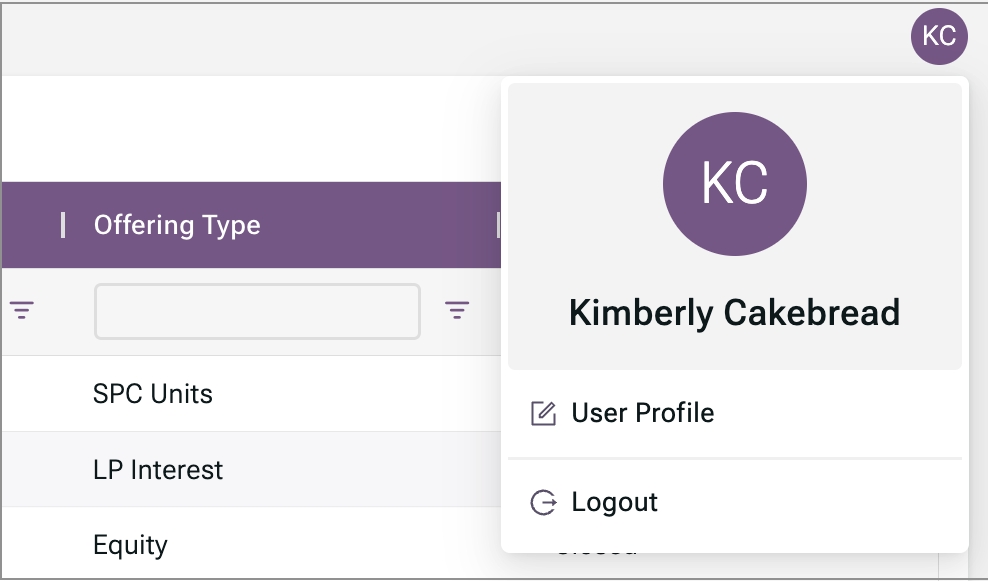Open the User Profile menu entry
The image size is (988, 581).
(x=642, y=413)
